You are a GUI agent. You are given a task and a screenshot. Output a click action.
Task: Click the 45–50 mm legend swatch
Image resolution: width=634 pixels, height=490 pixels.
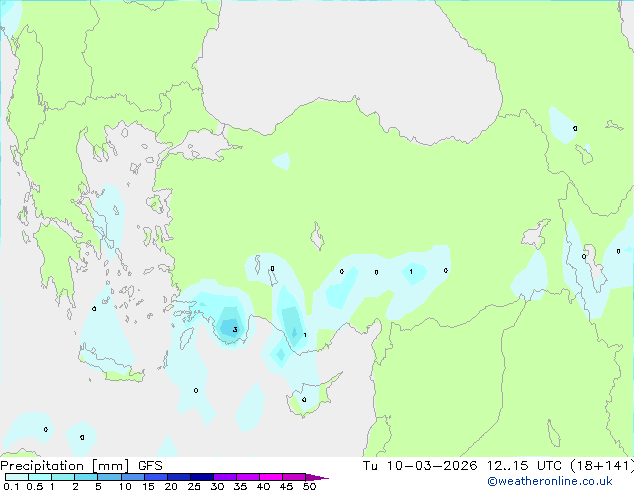(x=294, y=477)
